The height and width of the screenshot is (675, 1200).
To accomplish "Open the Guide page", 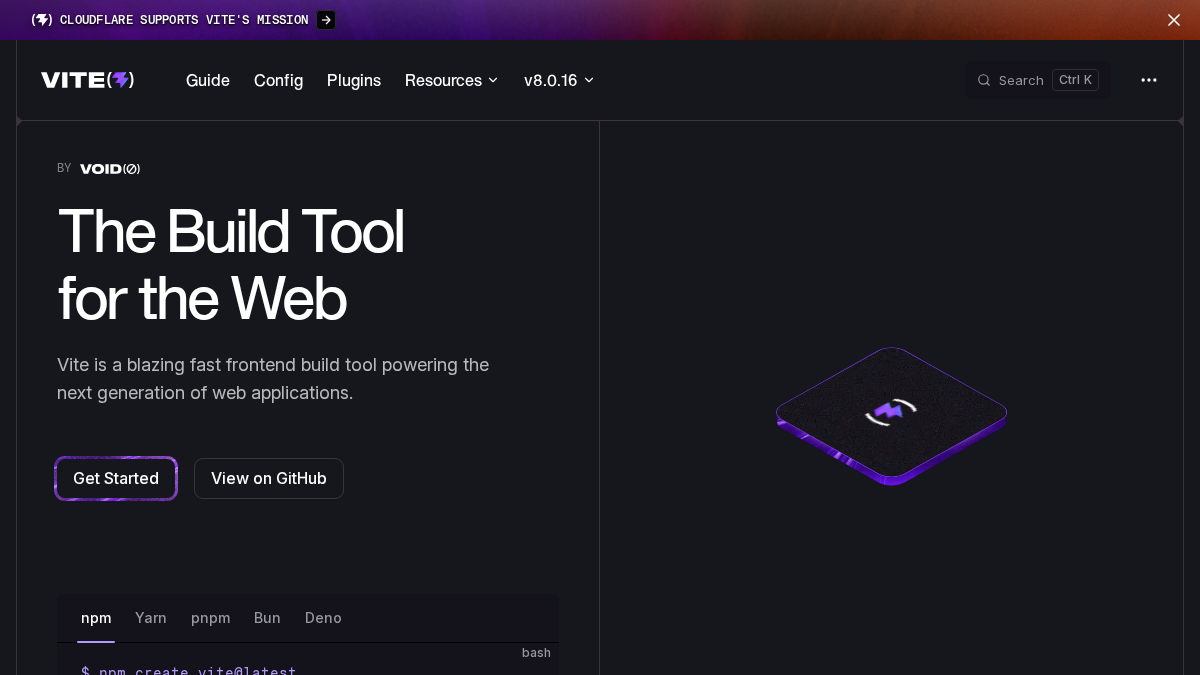I will [208, 80].
